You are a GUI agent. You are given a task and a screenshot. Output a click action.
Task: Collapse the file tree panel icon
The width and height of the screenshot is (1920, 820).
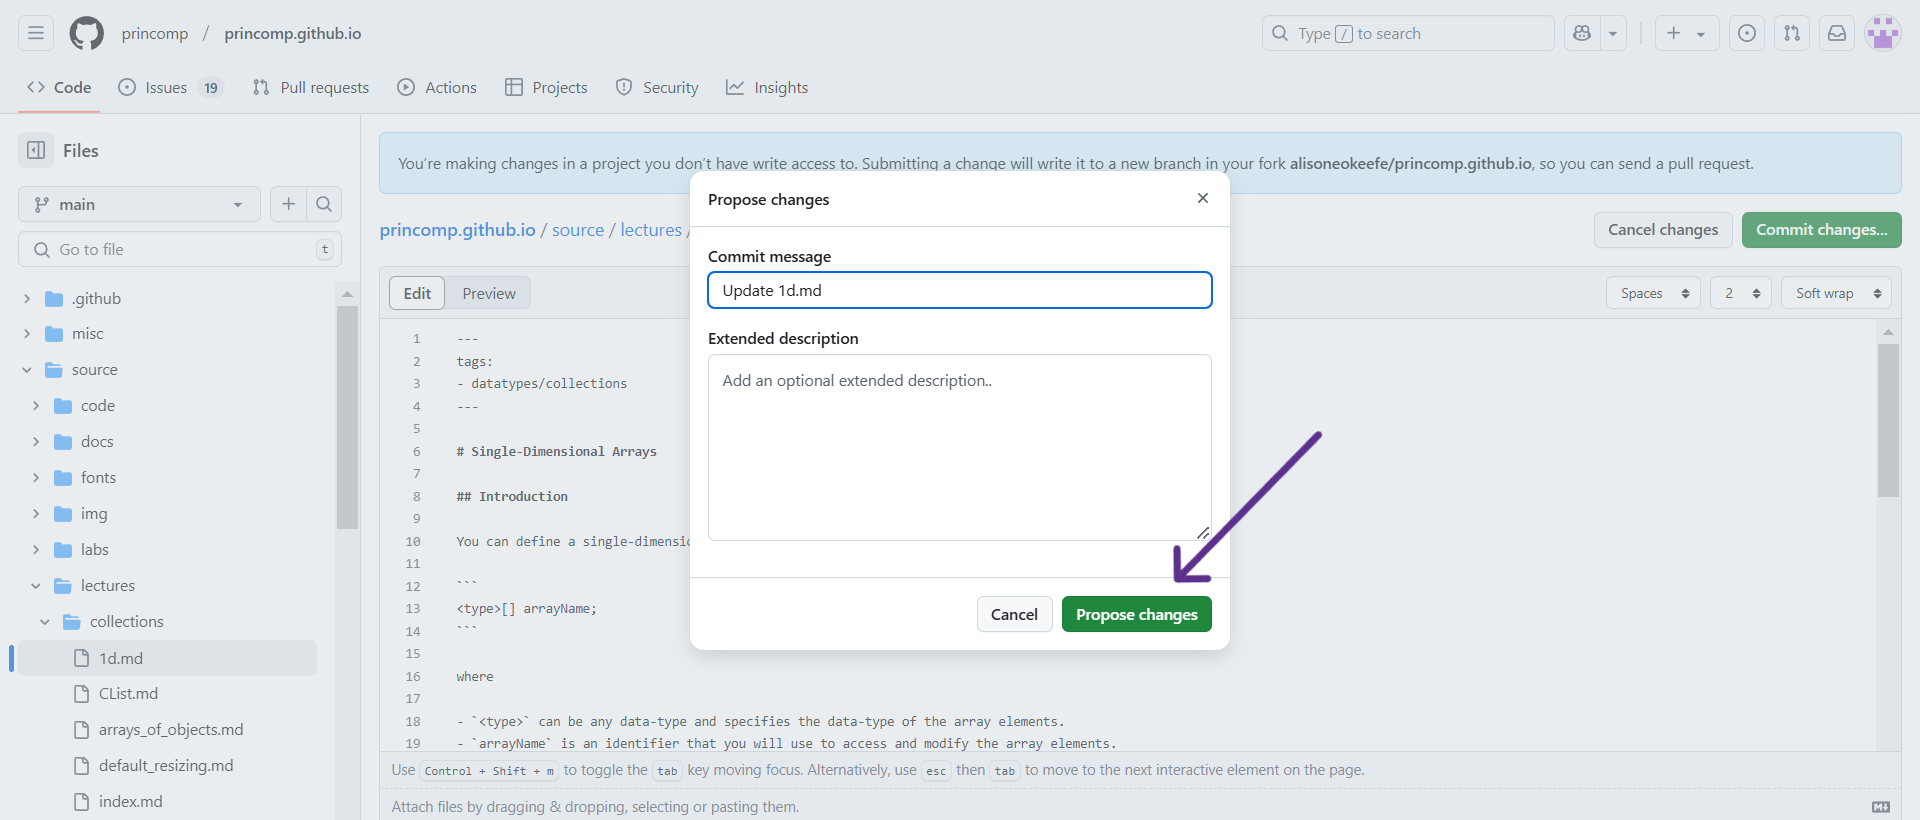pyautogui.click(x=36, y=150)
